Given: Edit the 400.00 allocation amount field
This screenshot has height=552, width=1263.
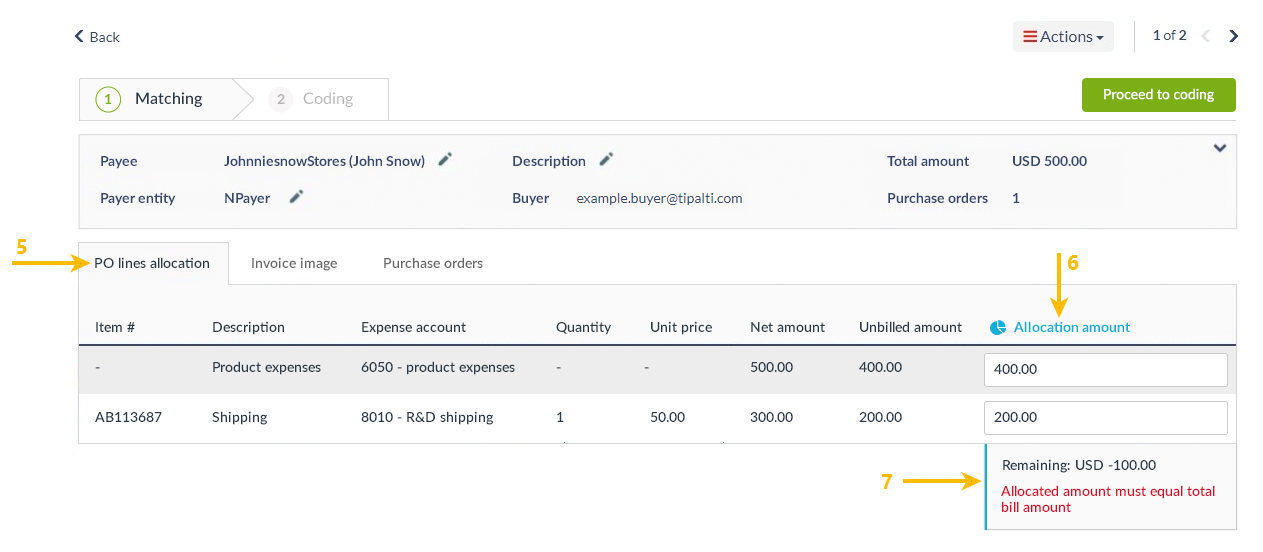Looking at the screenshot, I should click(x=1106, y=369).
